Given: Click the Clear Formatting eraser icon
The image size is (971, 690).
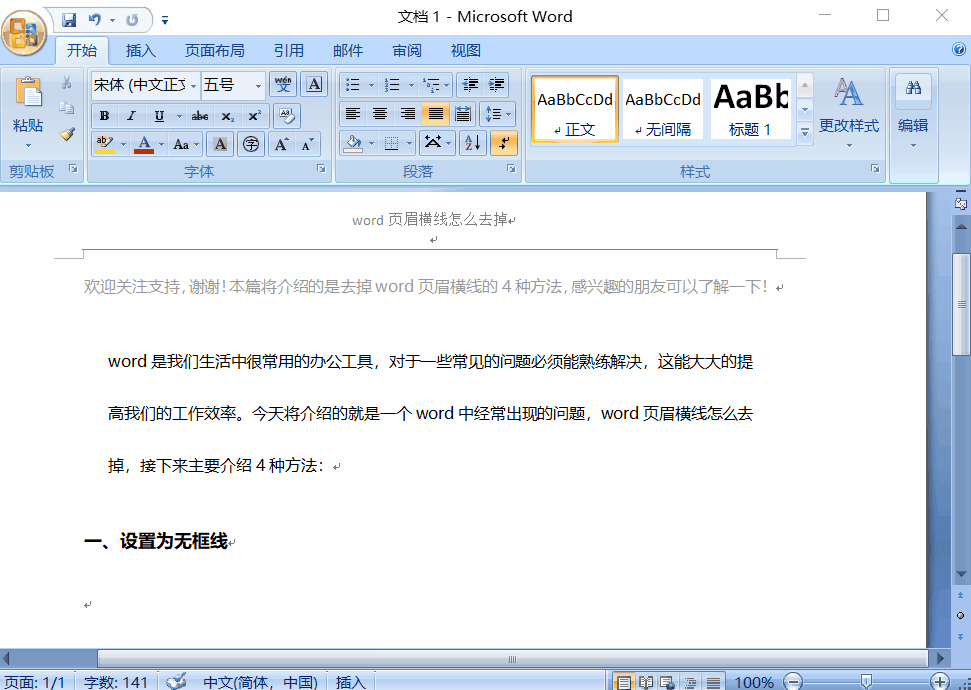Looking at the screenshot, I should pyautogui.click(x=286, y=116).
